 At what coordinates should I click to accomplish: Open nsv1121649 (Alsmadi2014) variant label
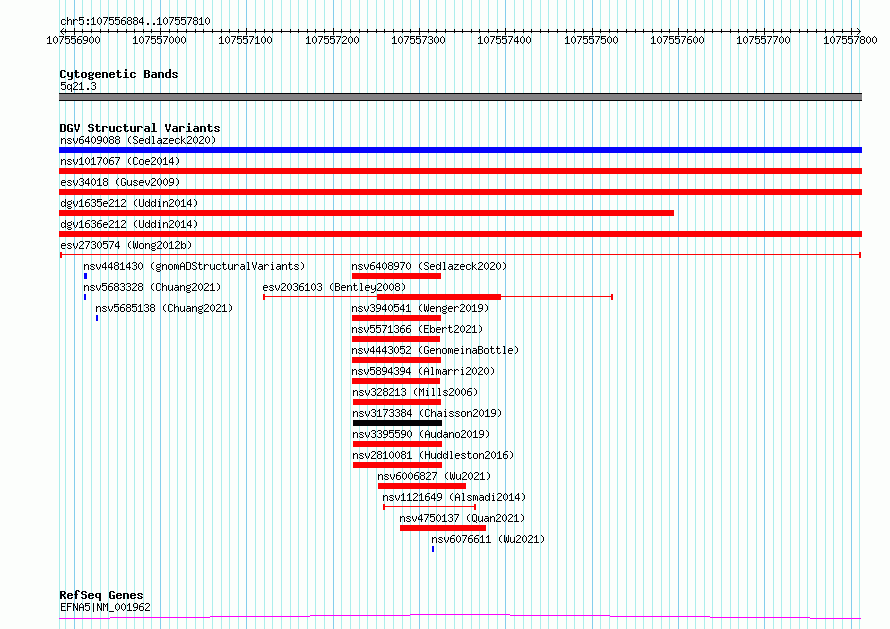pos(454,497)
